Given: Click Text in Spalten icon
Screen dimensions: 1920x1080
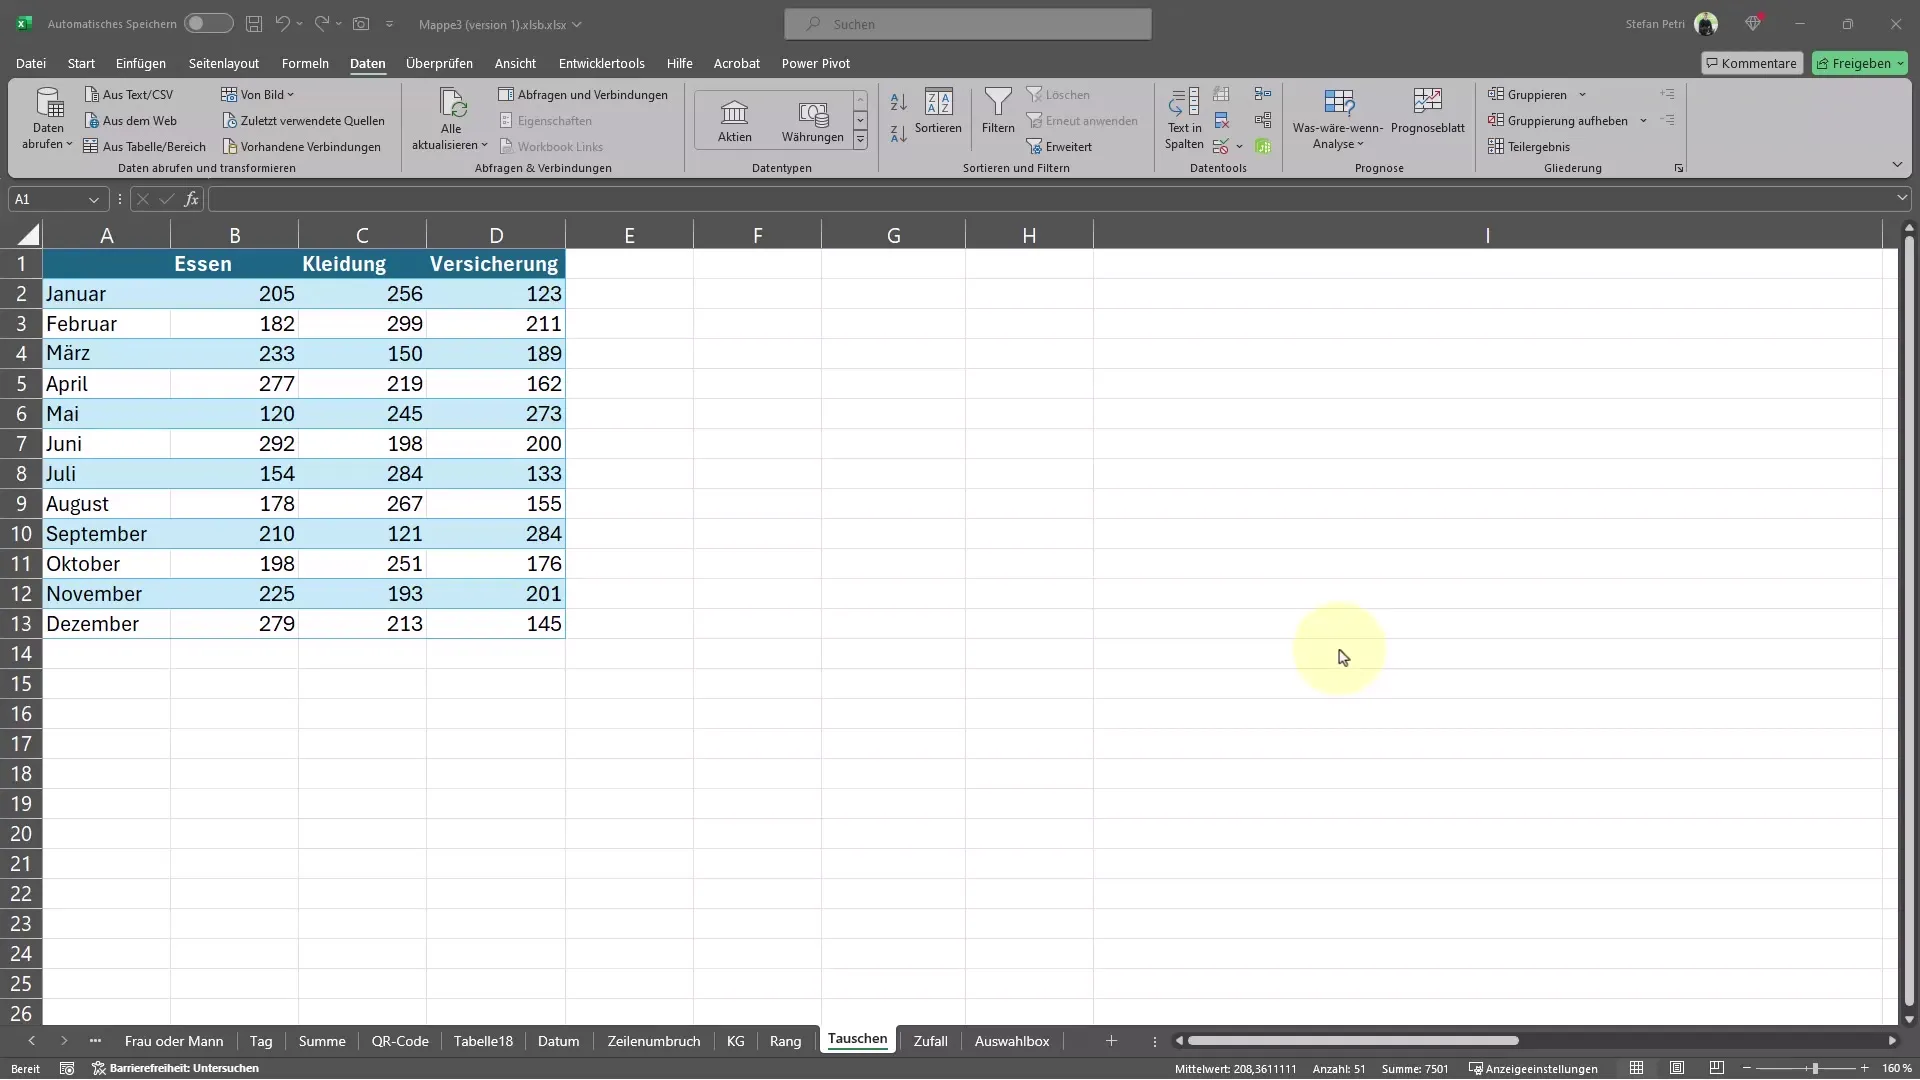Looking at the screenshot, I should tap(1184, 118).
